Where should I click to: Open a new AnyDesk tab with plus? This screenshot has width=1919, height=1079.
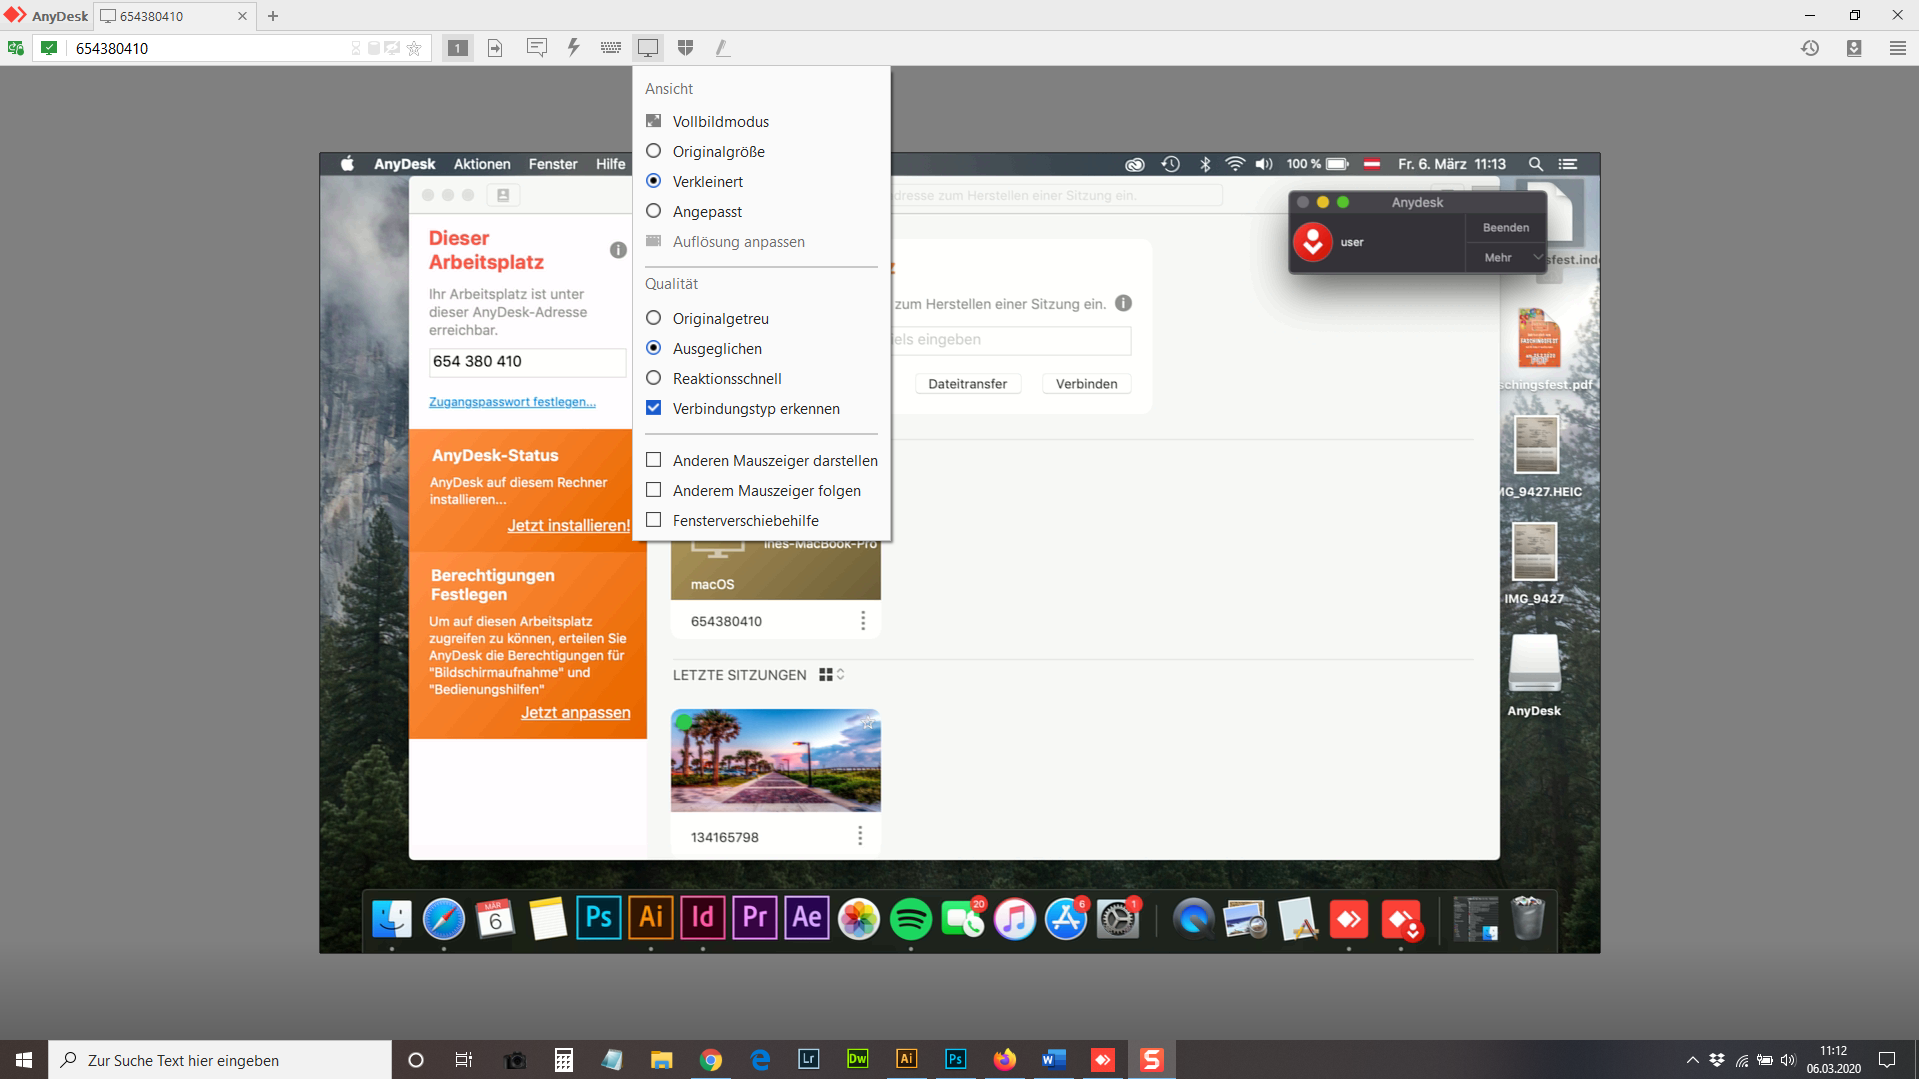click(273, 16)
